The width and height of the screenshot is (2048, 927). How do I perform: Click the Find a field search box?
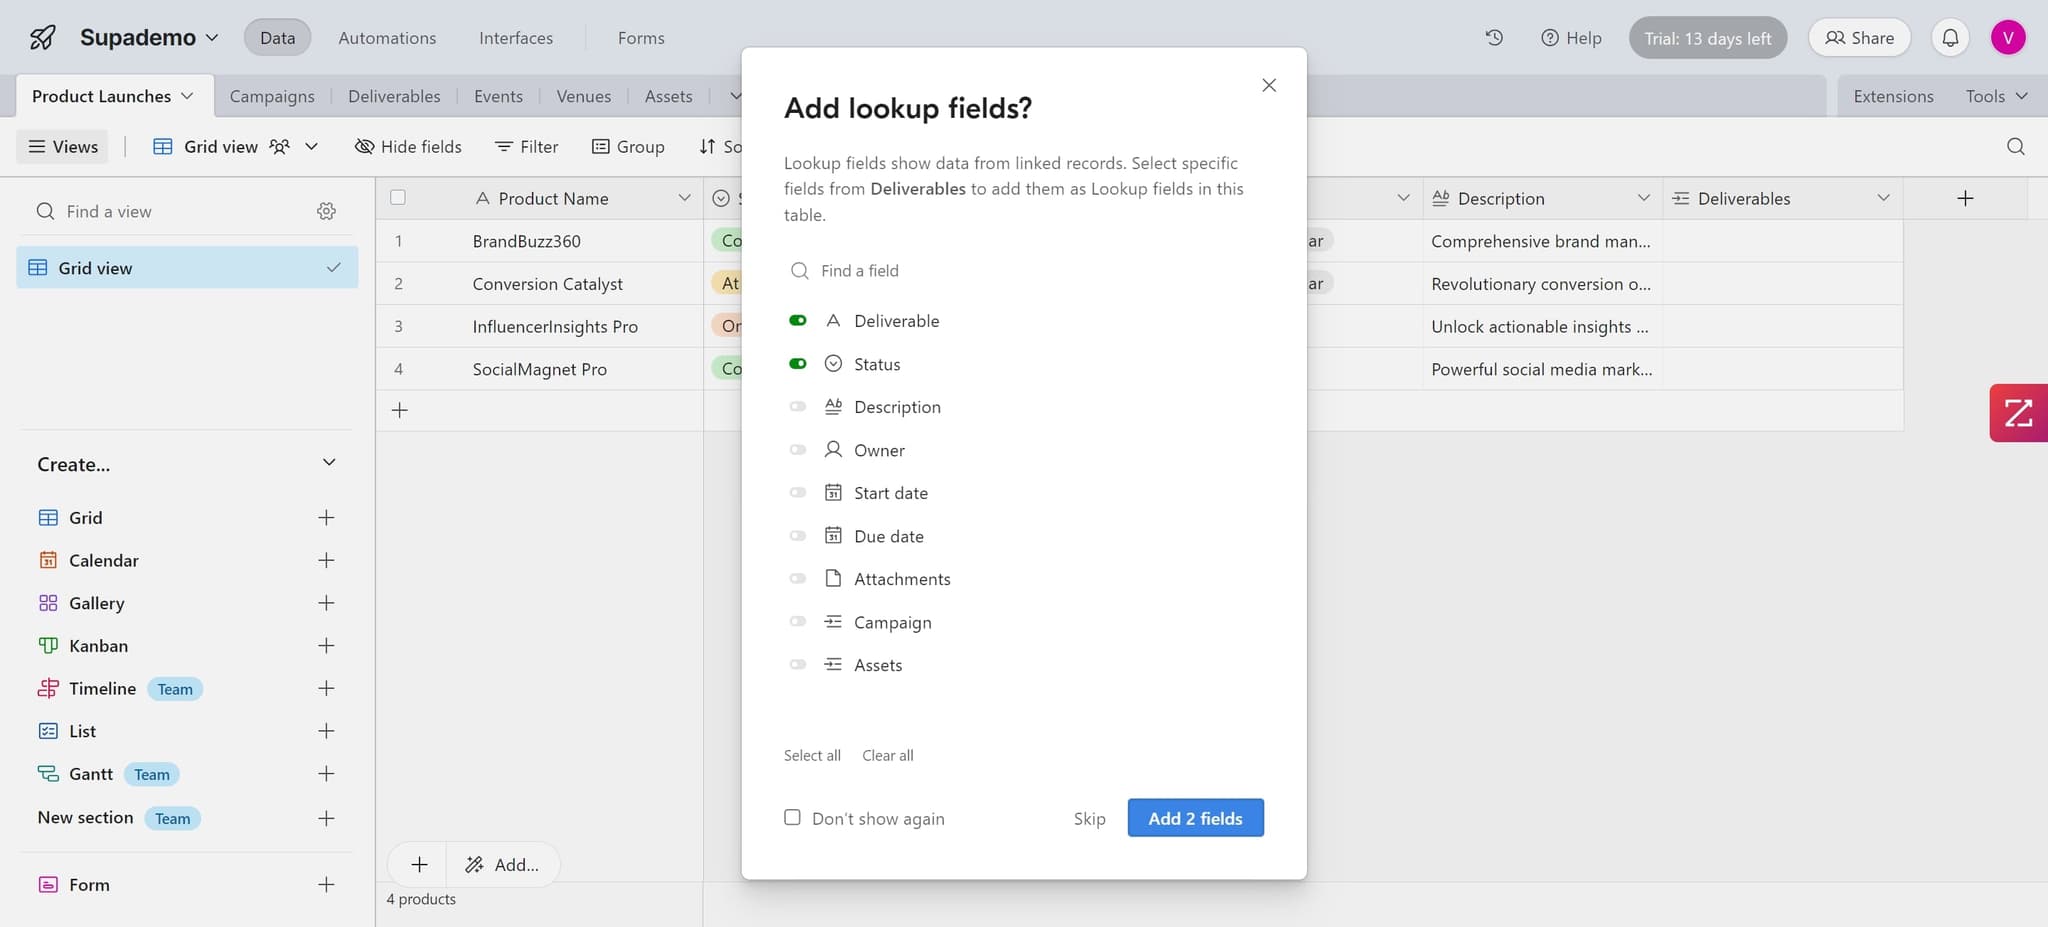pyautogui.click(x=1000, y=270)
